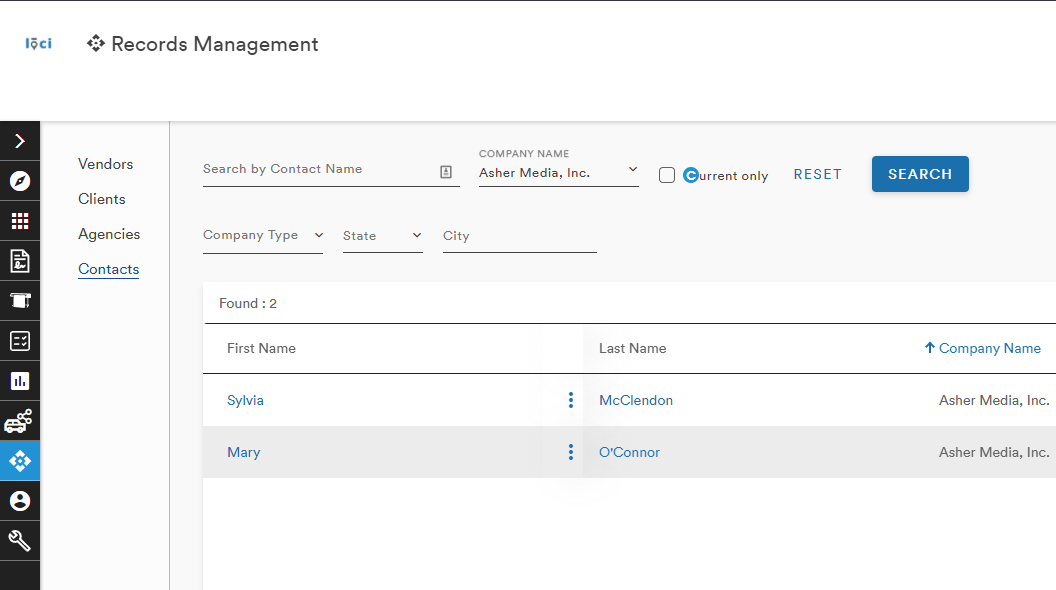Sort by Company Name column header

pos(990,348)
